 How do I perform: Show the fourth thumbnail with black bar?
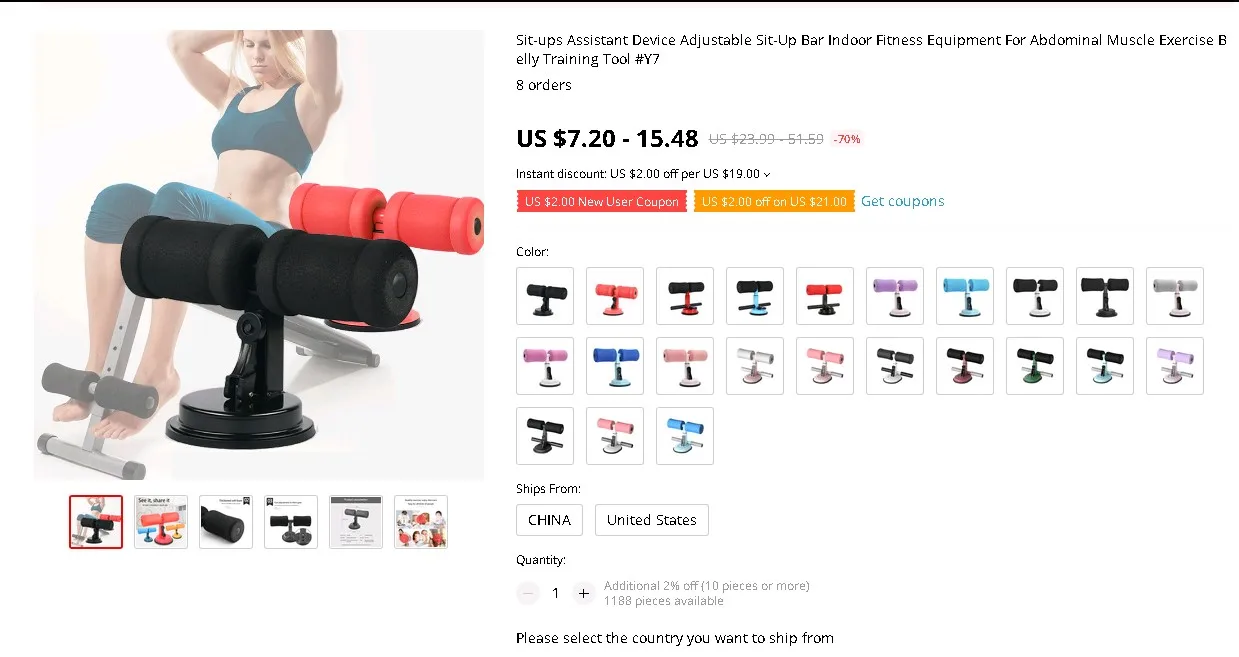tap(291, 522)
